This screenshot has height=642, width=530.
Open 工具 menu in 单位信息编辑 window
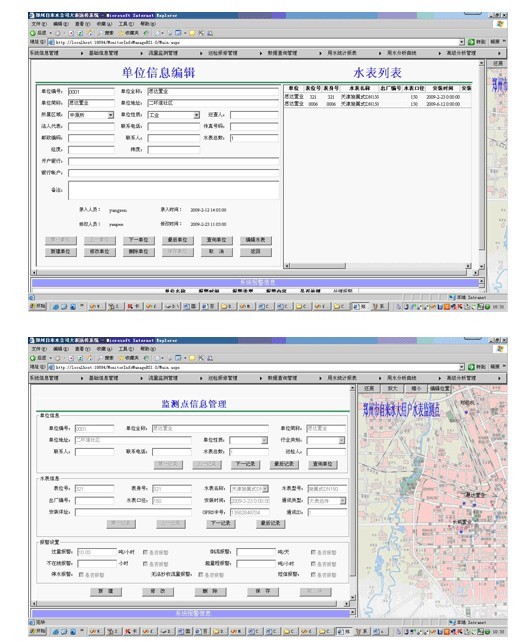(x=126, y=24)
